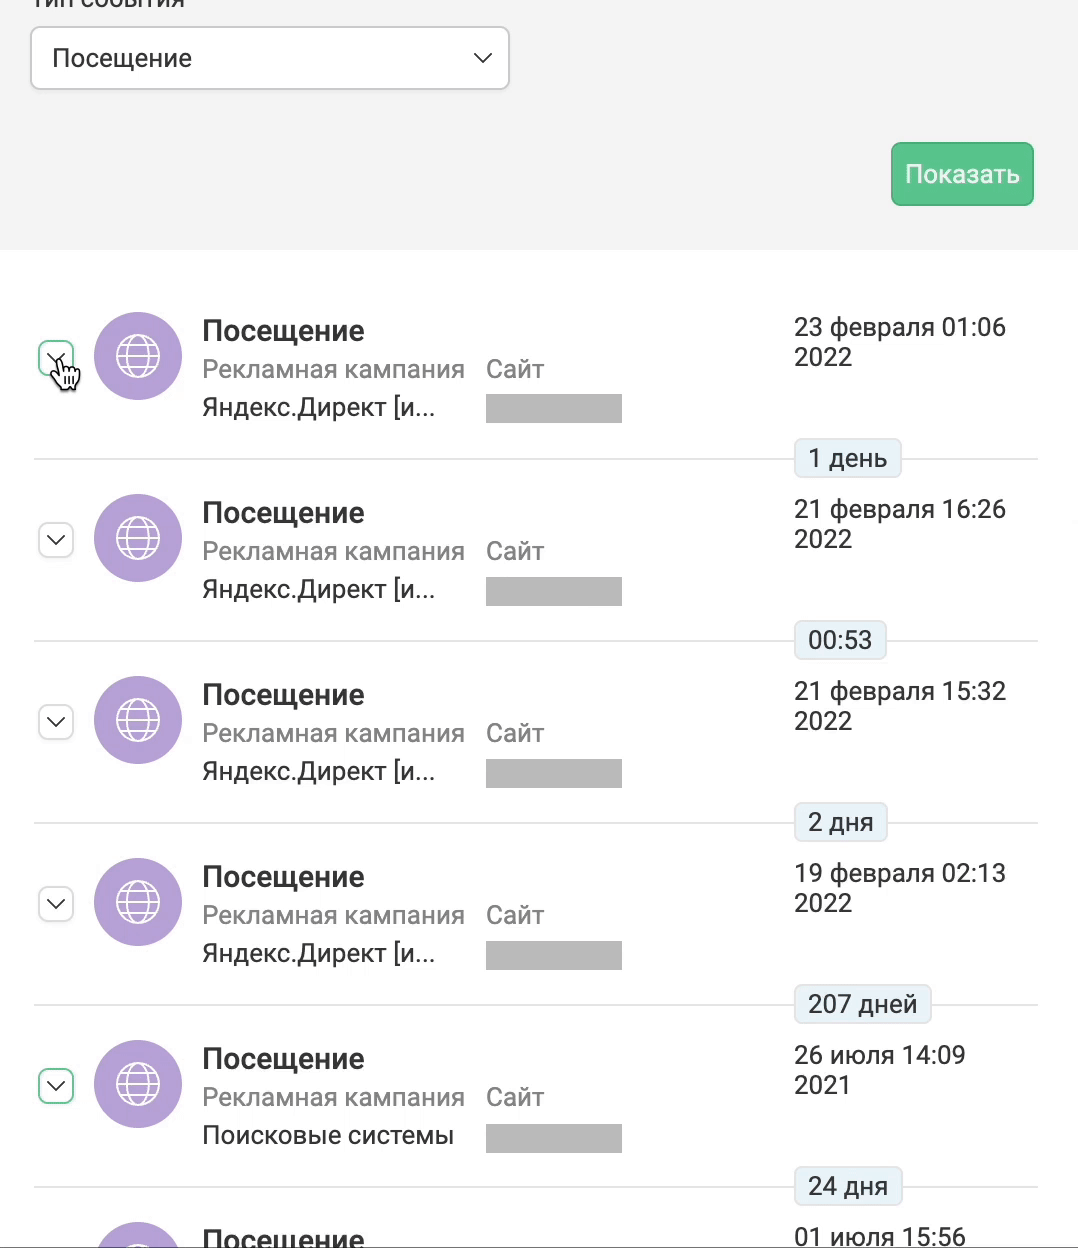This screenshot has width=1078, height=1248.
Task: Click redacted site value of 21 февраля 16:26 visit
Action: click(554, 591)
